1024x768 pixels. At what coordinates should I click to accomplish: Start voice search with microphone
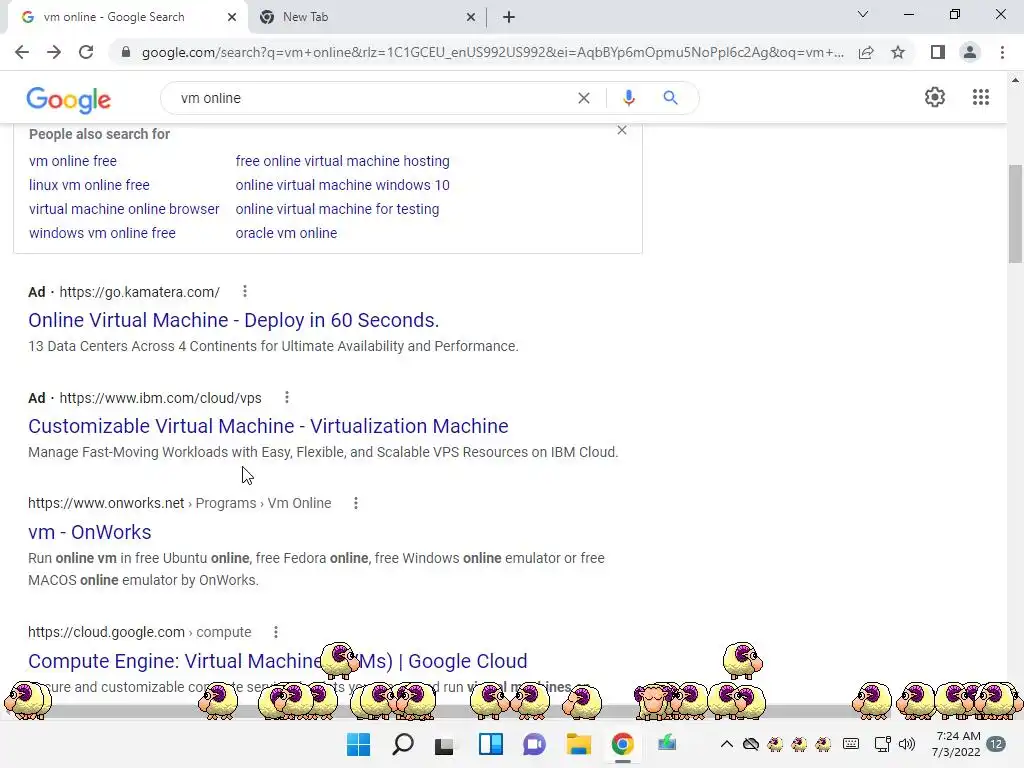628,98
